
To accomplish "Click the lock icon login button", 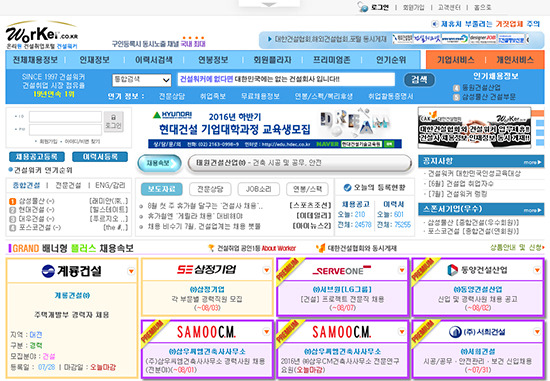I will tap(113, 121).
